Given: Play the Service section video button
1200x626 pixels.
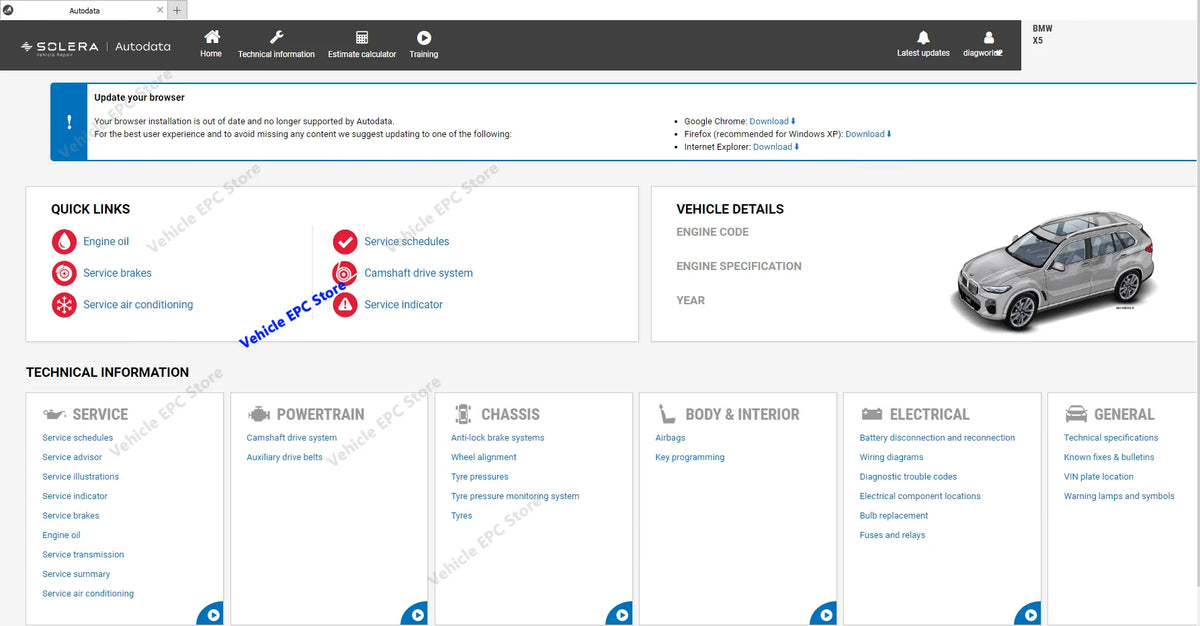Looking at the screenshot, I should point(212,614).
